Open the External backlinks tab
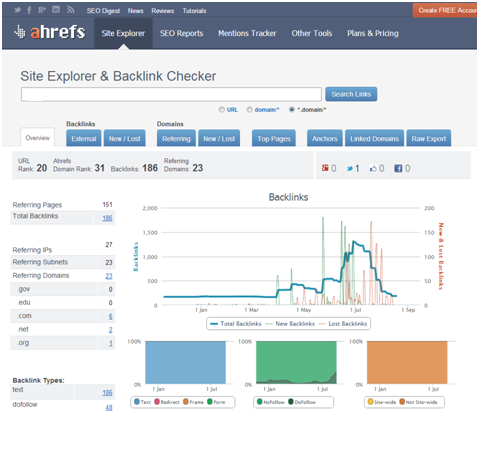The image size is (479, 463). tap(84, 138)
